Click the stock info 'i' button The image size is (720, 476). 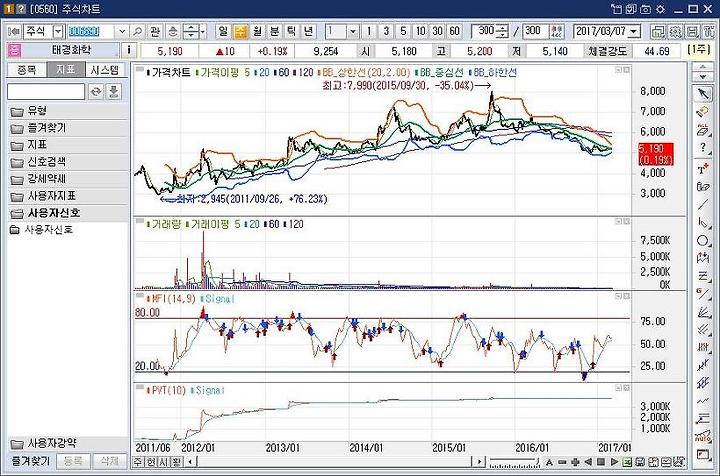coord(129,50)
